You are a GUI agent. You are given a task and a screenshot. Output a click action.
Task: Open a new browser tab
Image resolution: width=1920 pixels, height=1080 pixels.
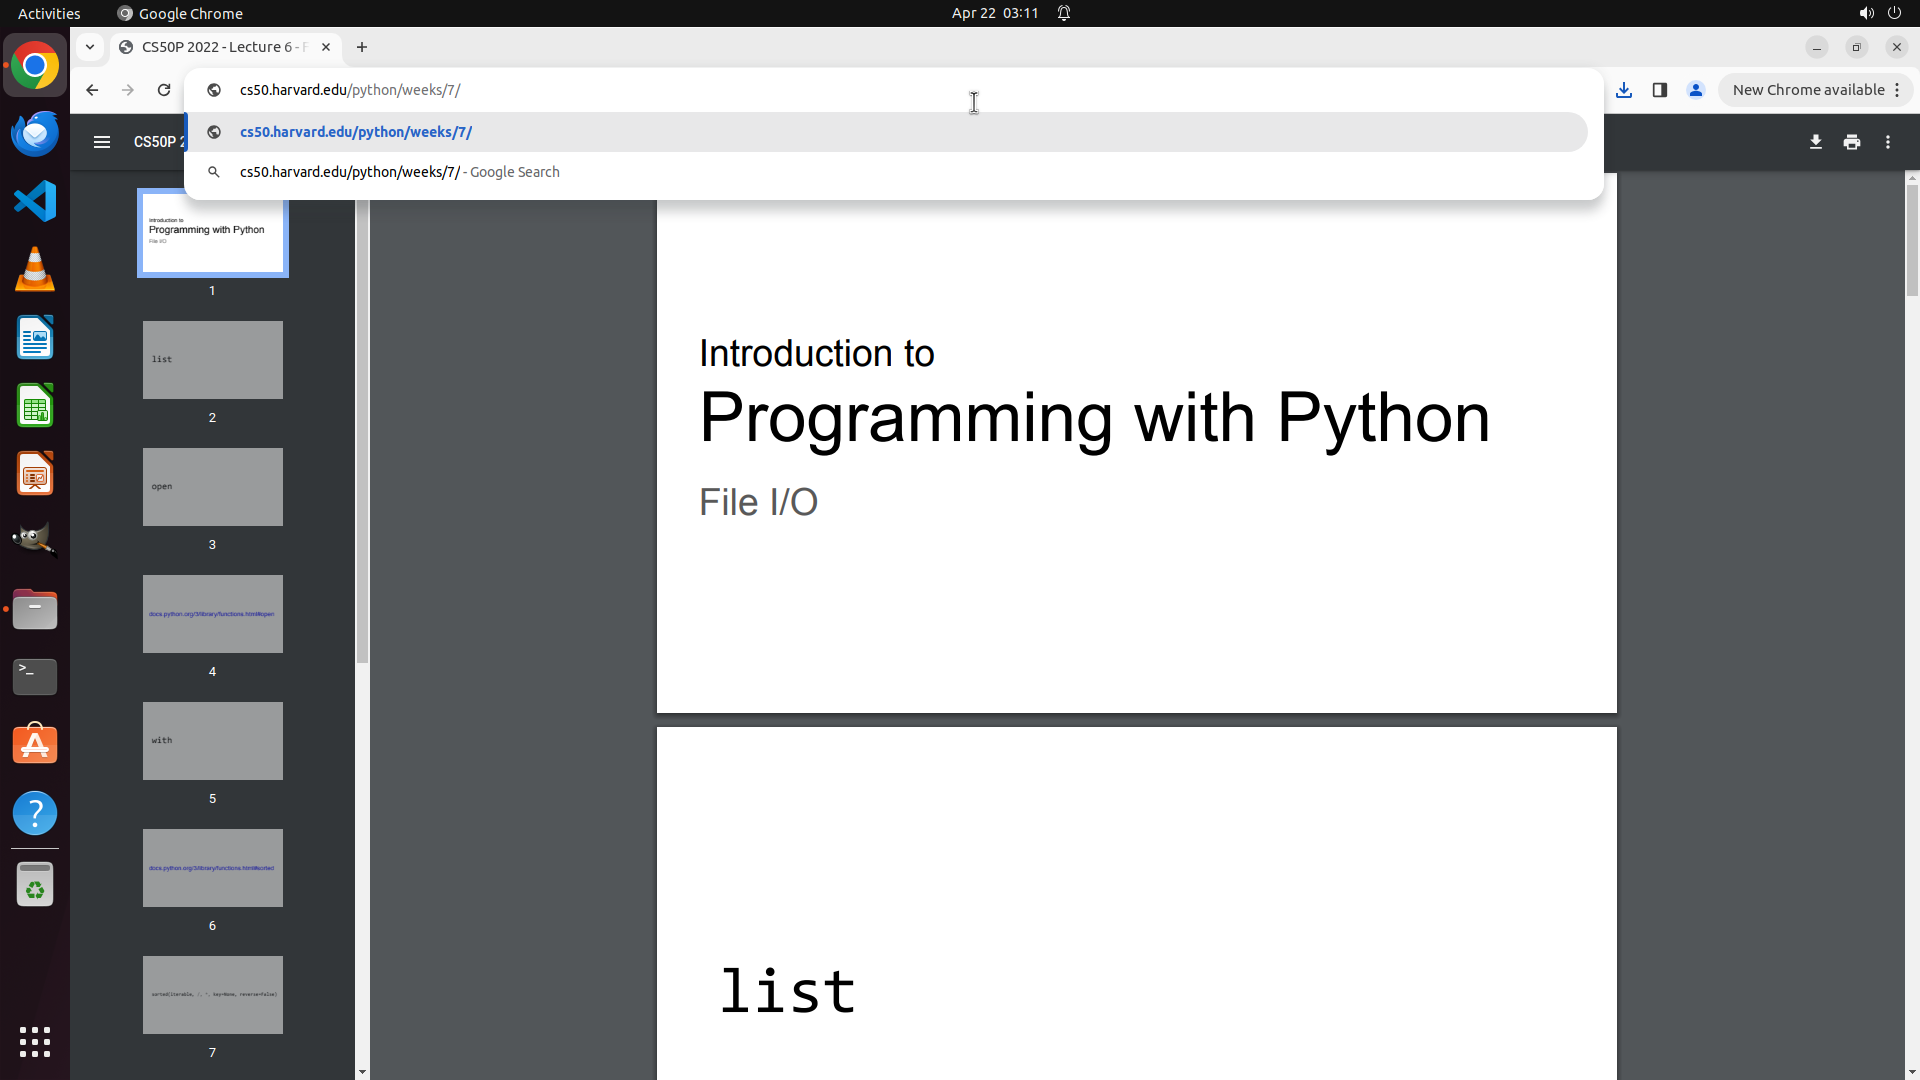point(362,47)
